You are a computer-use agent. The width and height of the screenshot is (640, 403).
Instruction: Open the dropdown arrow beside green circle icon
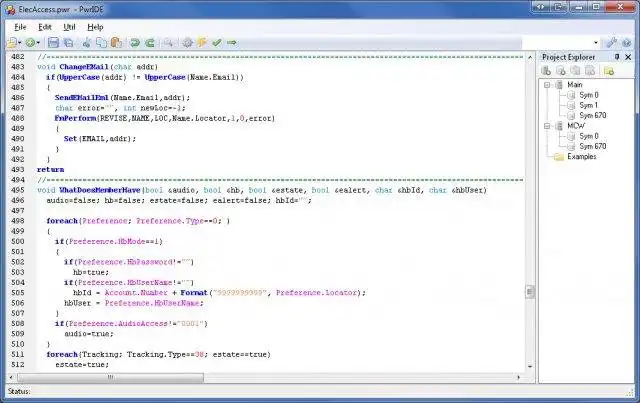pyautogui.click(x=38, y=43)
